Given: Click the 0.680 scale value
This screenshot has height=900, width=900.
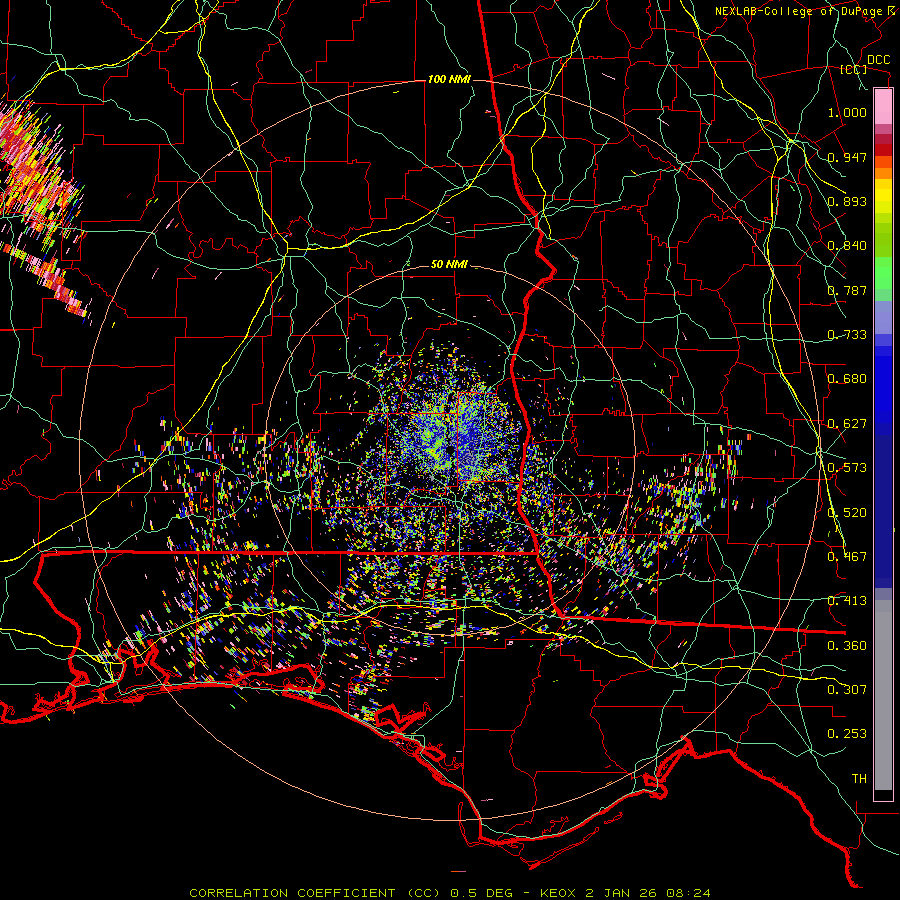Looking at the screenshot, I should [x=847, y=379].
